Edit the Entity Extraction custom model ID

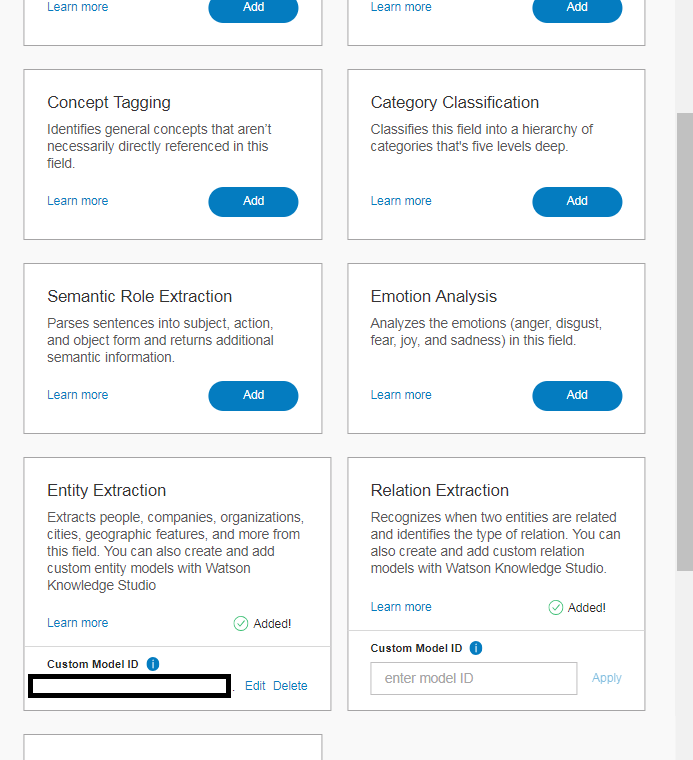point(255,686)
